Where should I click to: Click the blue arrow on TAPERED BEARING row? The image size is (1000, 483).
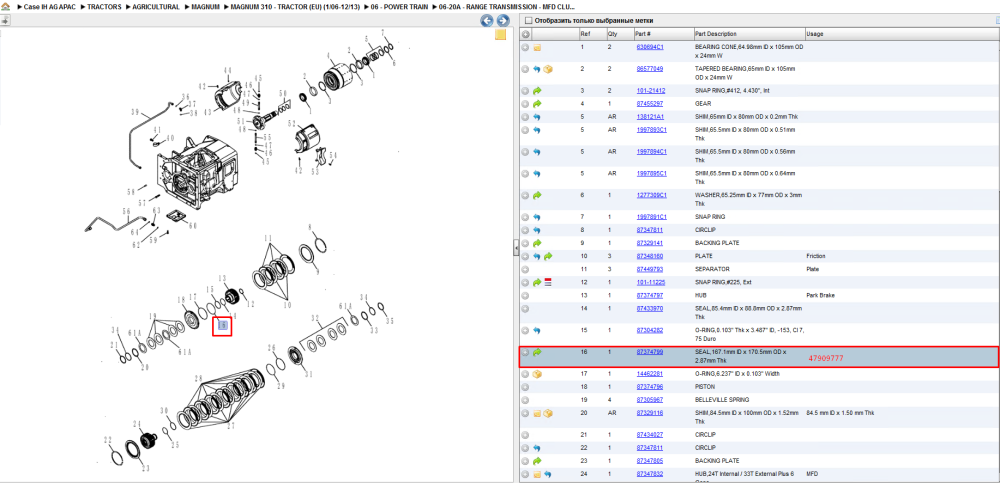[x=537, y=69]
